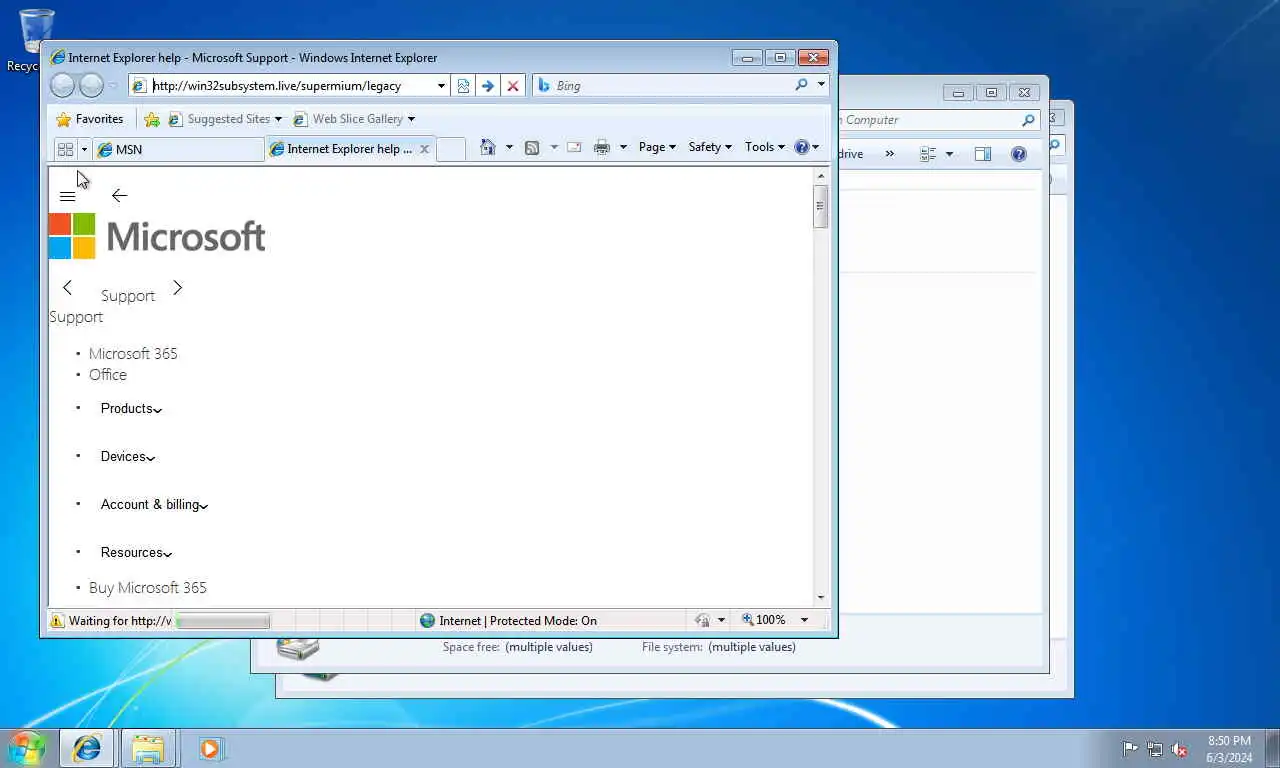Open the Favorites center button
Image resolution: width=1280 pixels, height=768 pixels.
pos(90,119)
